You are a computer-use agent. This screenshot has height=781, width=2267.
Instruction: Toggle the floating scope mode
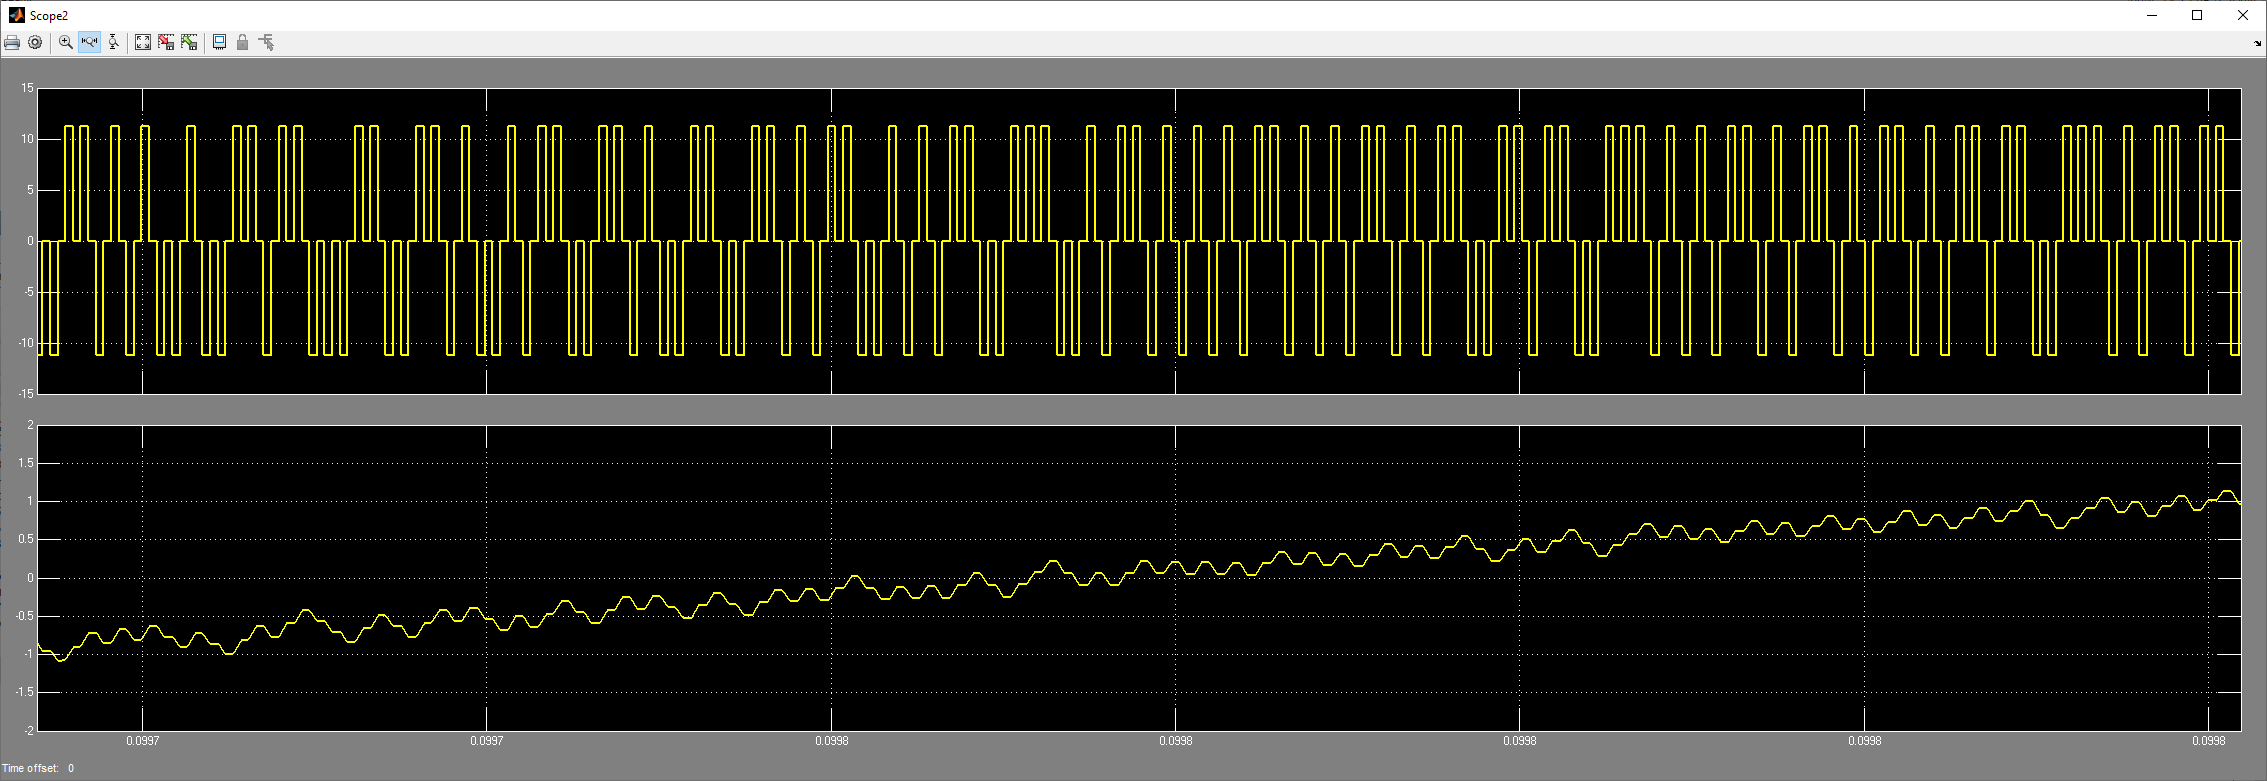point(219,42)
